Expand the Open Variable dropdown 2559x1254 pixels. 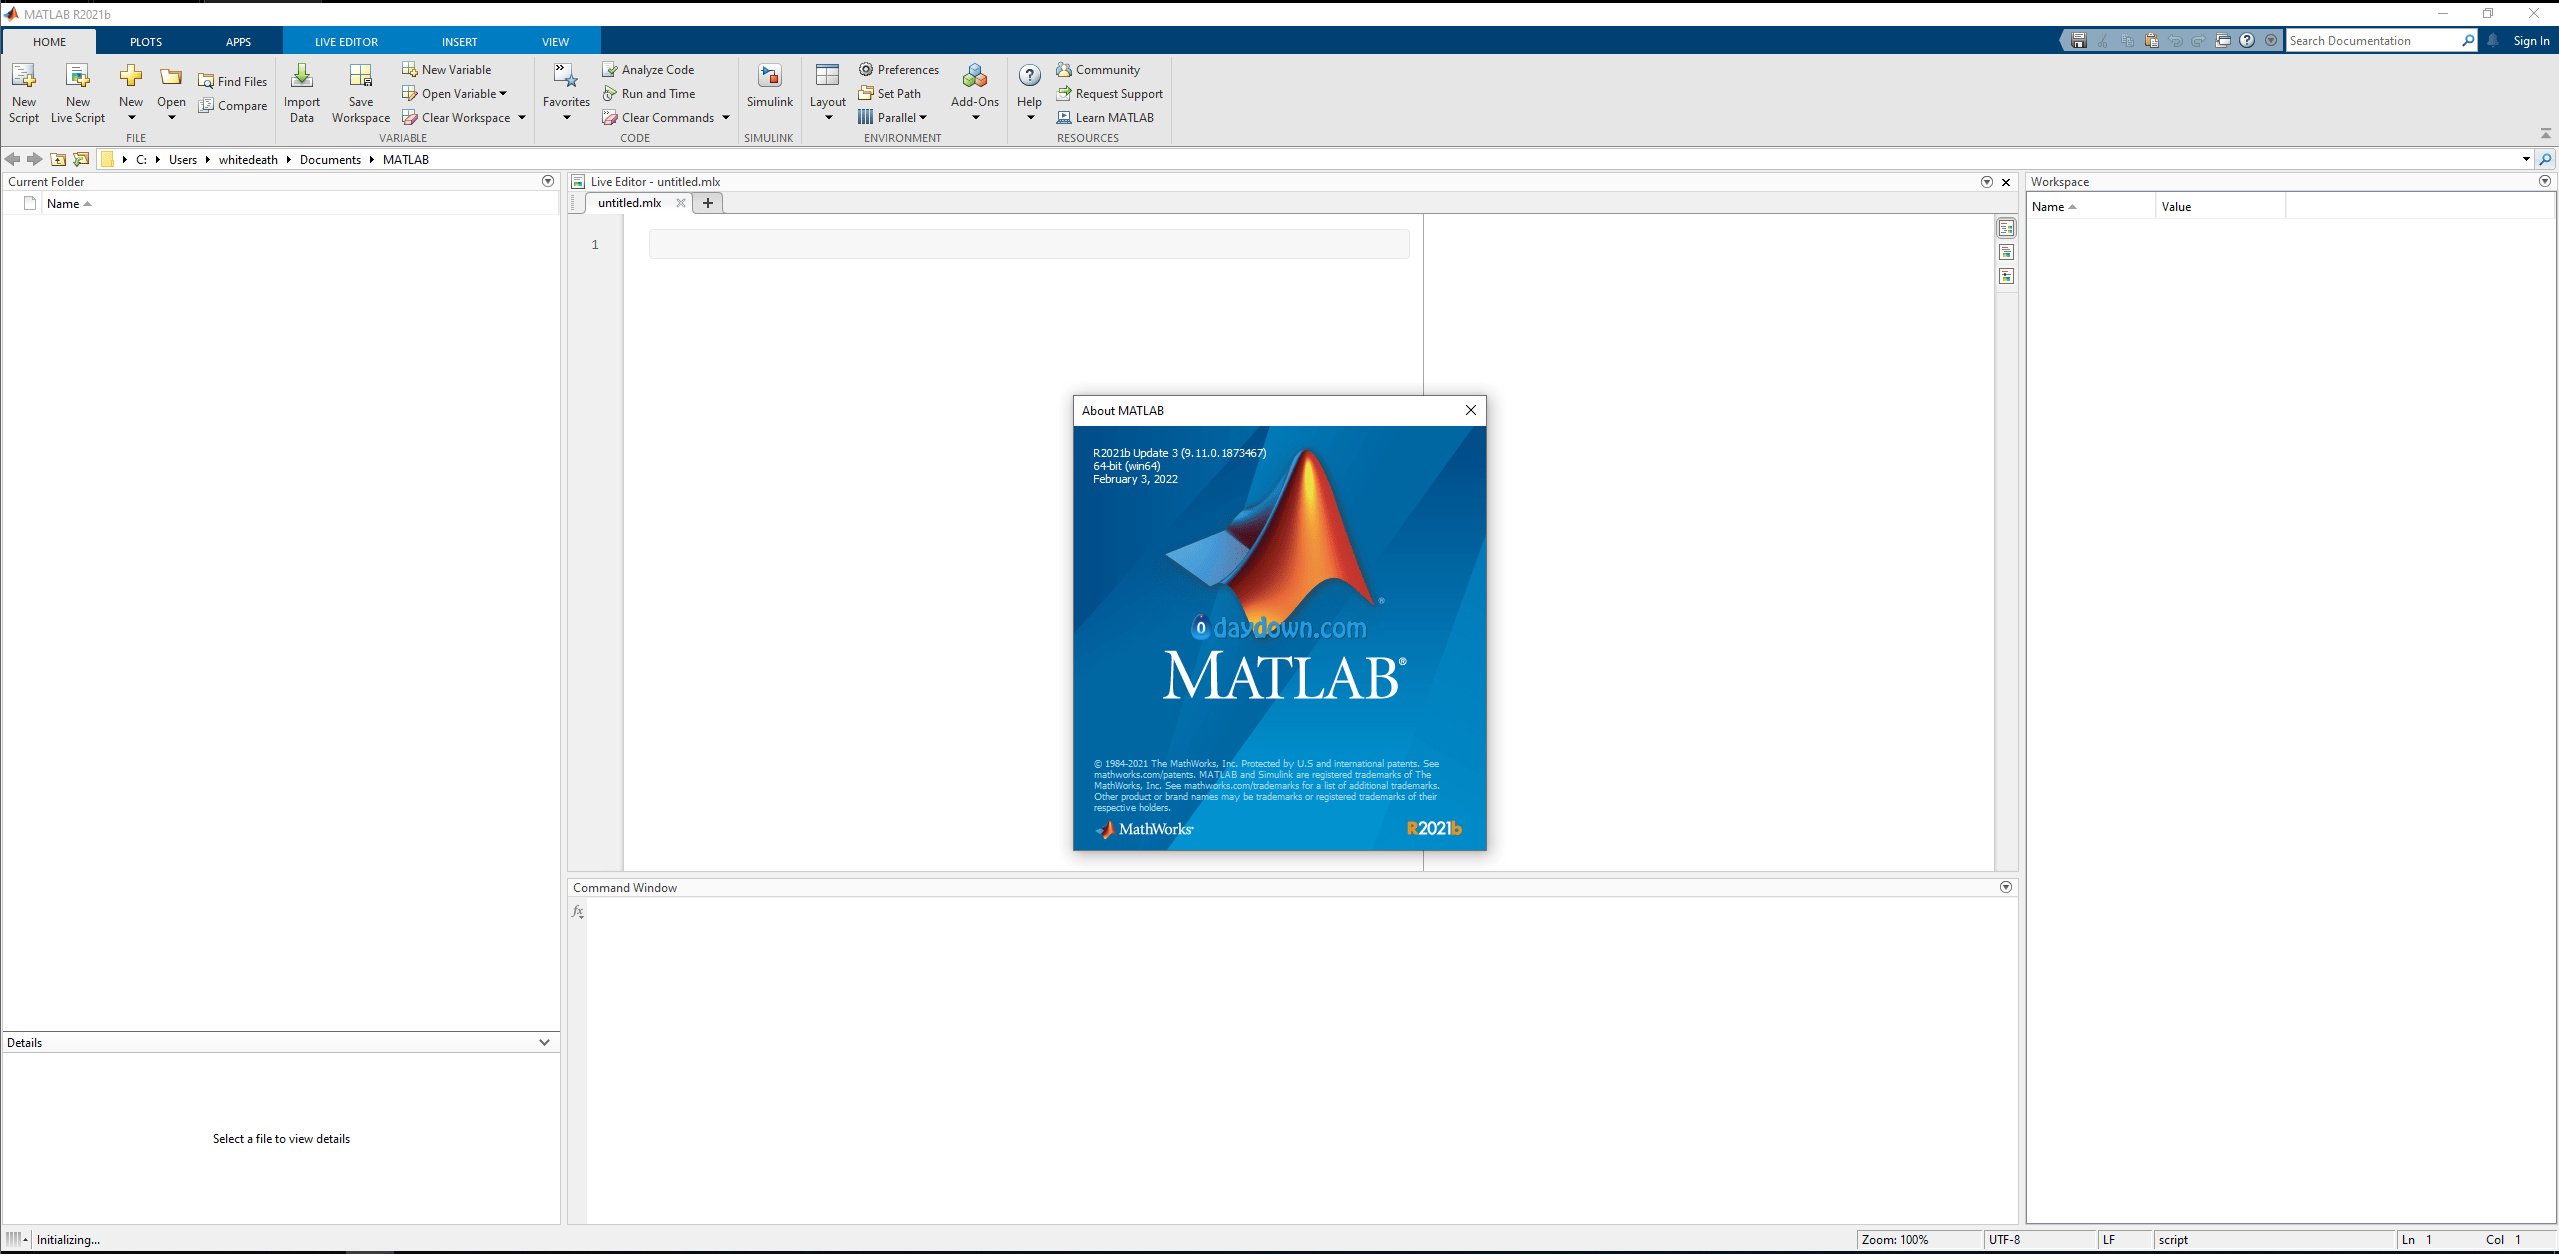coord(503,93)
